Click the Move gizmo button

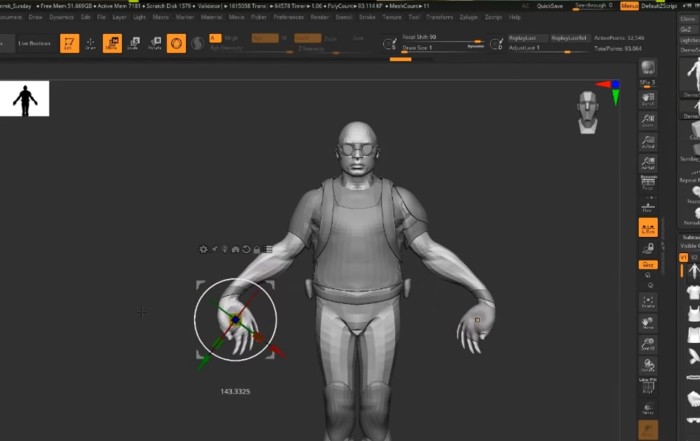(112, 43)
